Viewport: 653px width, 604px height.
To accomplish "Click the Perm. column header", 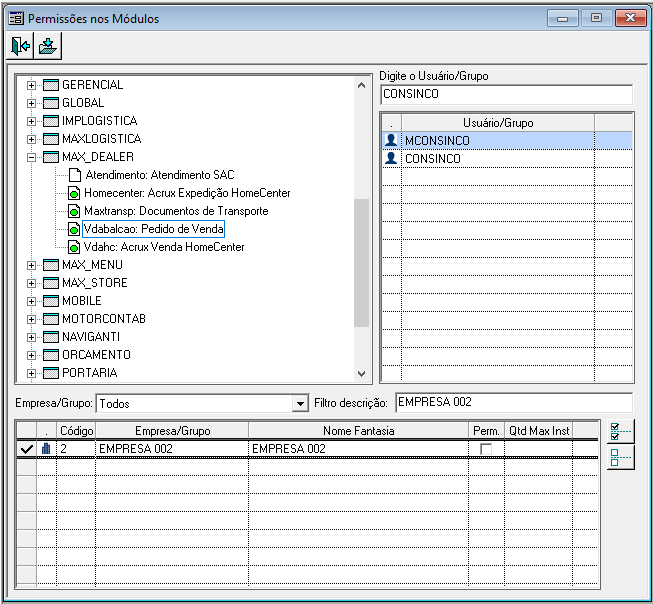I will click(x=486, y=430).
